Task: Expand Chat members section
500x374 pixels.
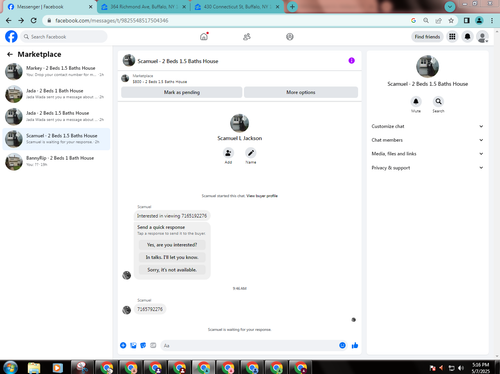Action: (x=427, y=140)
